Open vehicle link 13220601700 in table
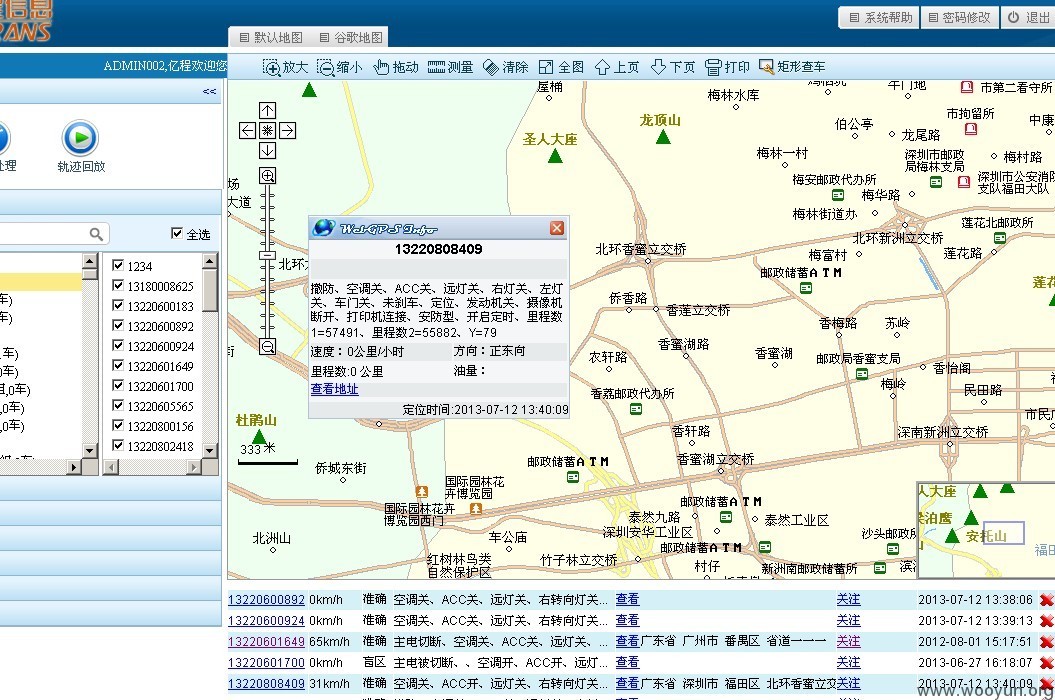This screenshot has height=700, width=1055. pyautogui.click(x=266, y=662)
